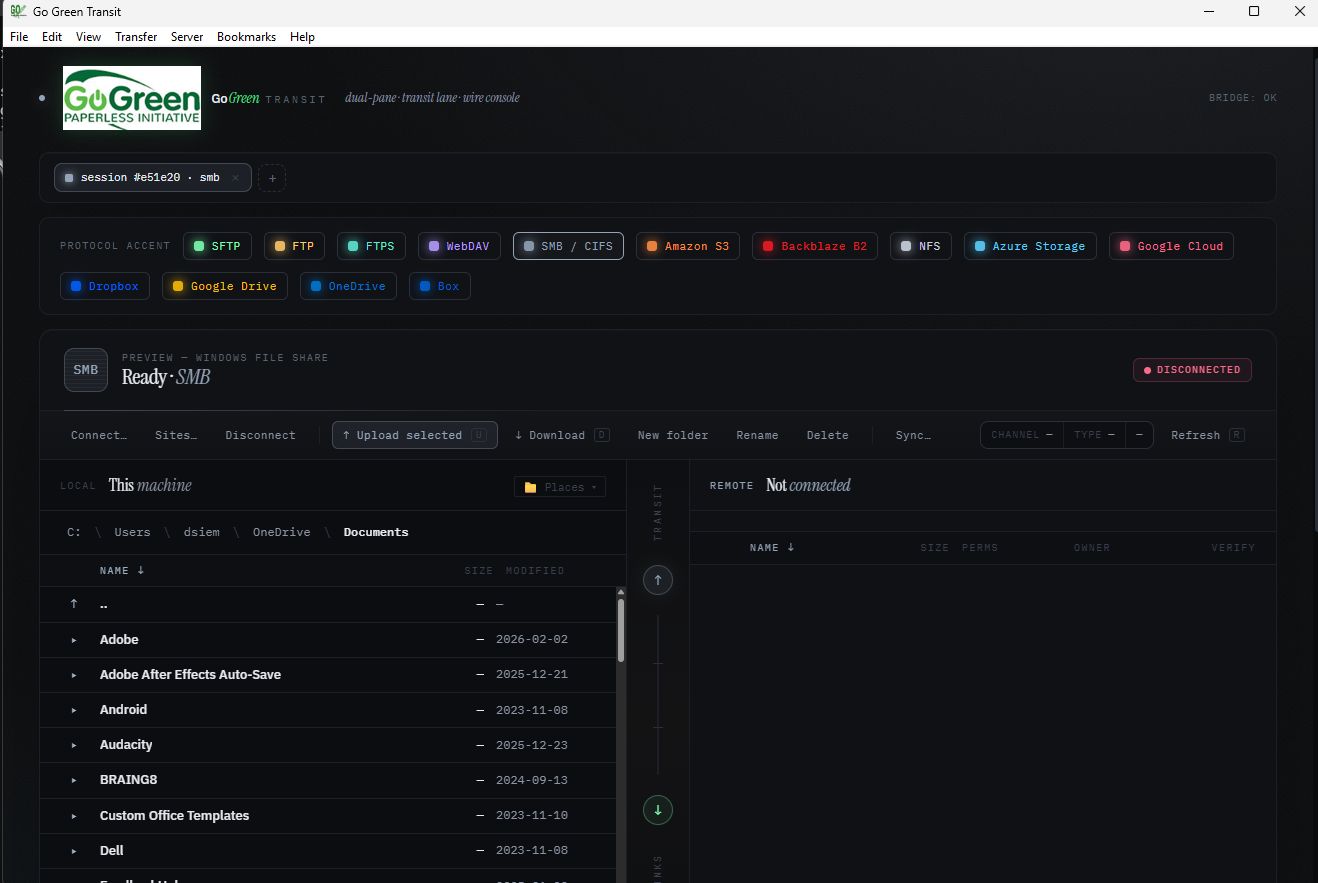Go to Users in the breadcrumb path
This screenshot has width=1318, height=883.
pos(132,533)
